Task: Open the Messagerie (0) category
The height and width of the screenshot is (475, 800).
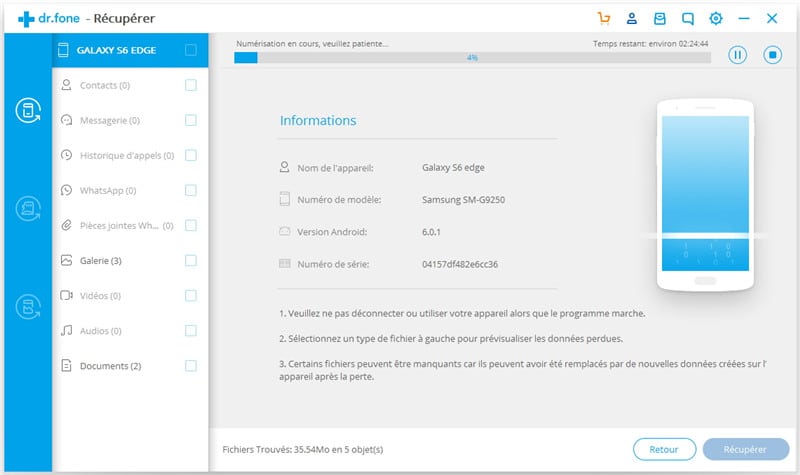Action: (x=110, y=121)
